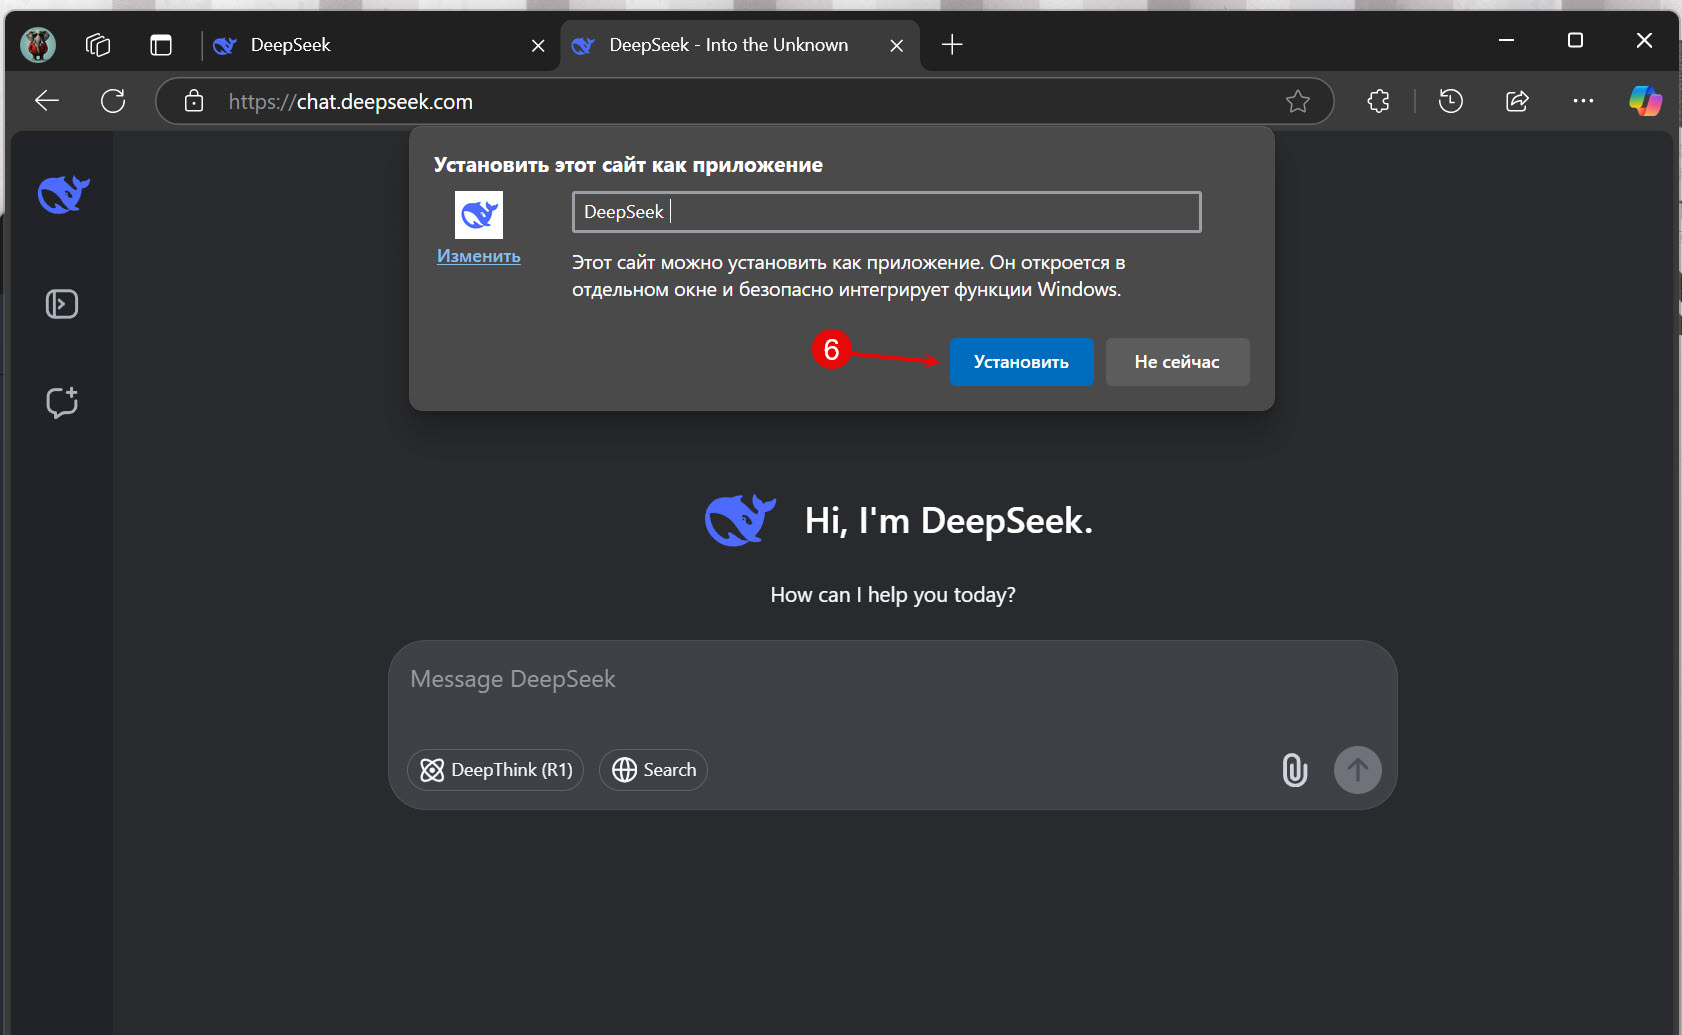Attach a file with paperclip icon
Image resolution: width=1682 pixels, height=1035 pixels.
1295,770
